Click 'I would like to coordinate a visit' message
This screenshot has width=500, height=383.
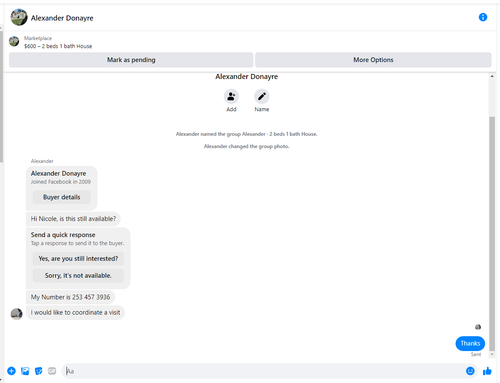(x=75, y=313)
